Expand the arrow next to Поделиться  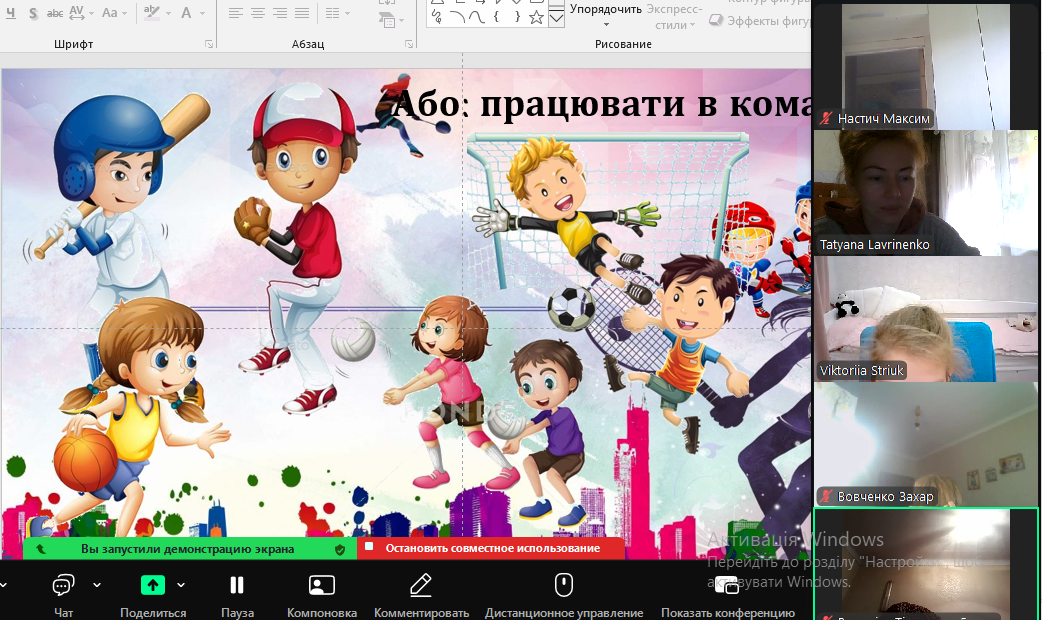[181, 585]
